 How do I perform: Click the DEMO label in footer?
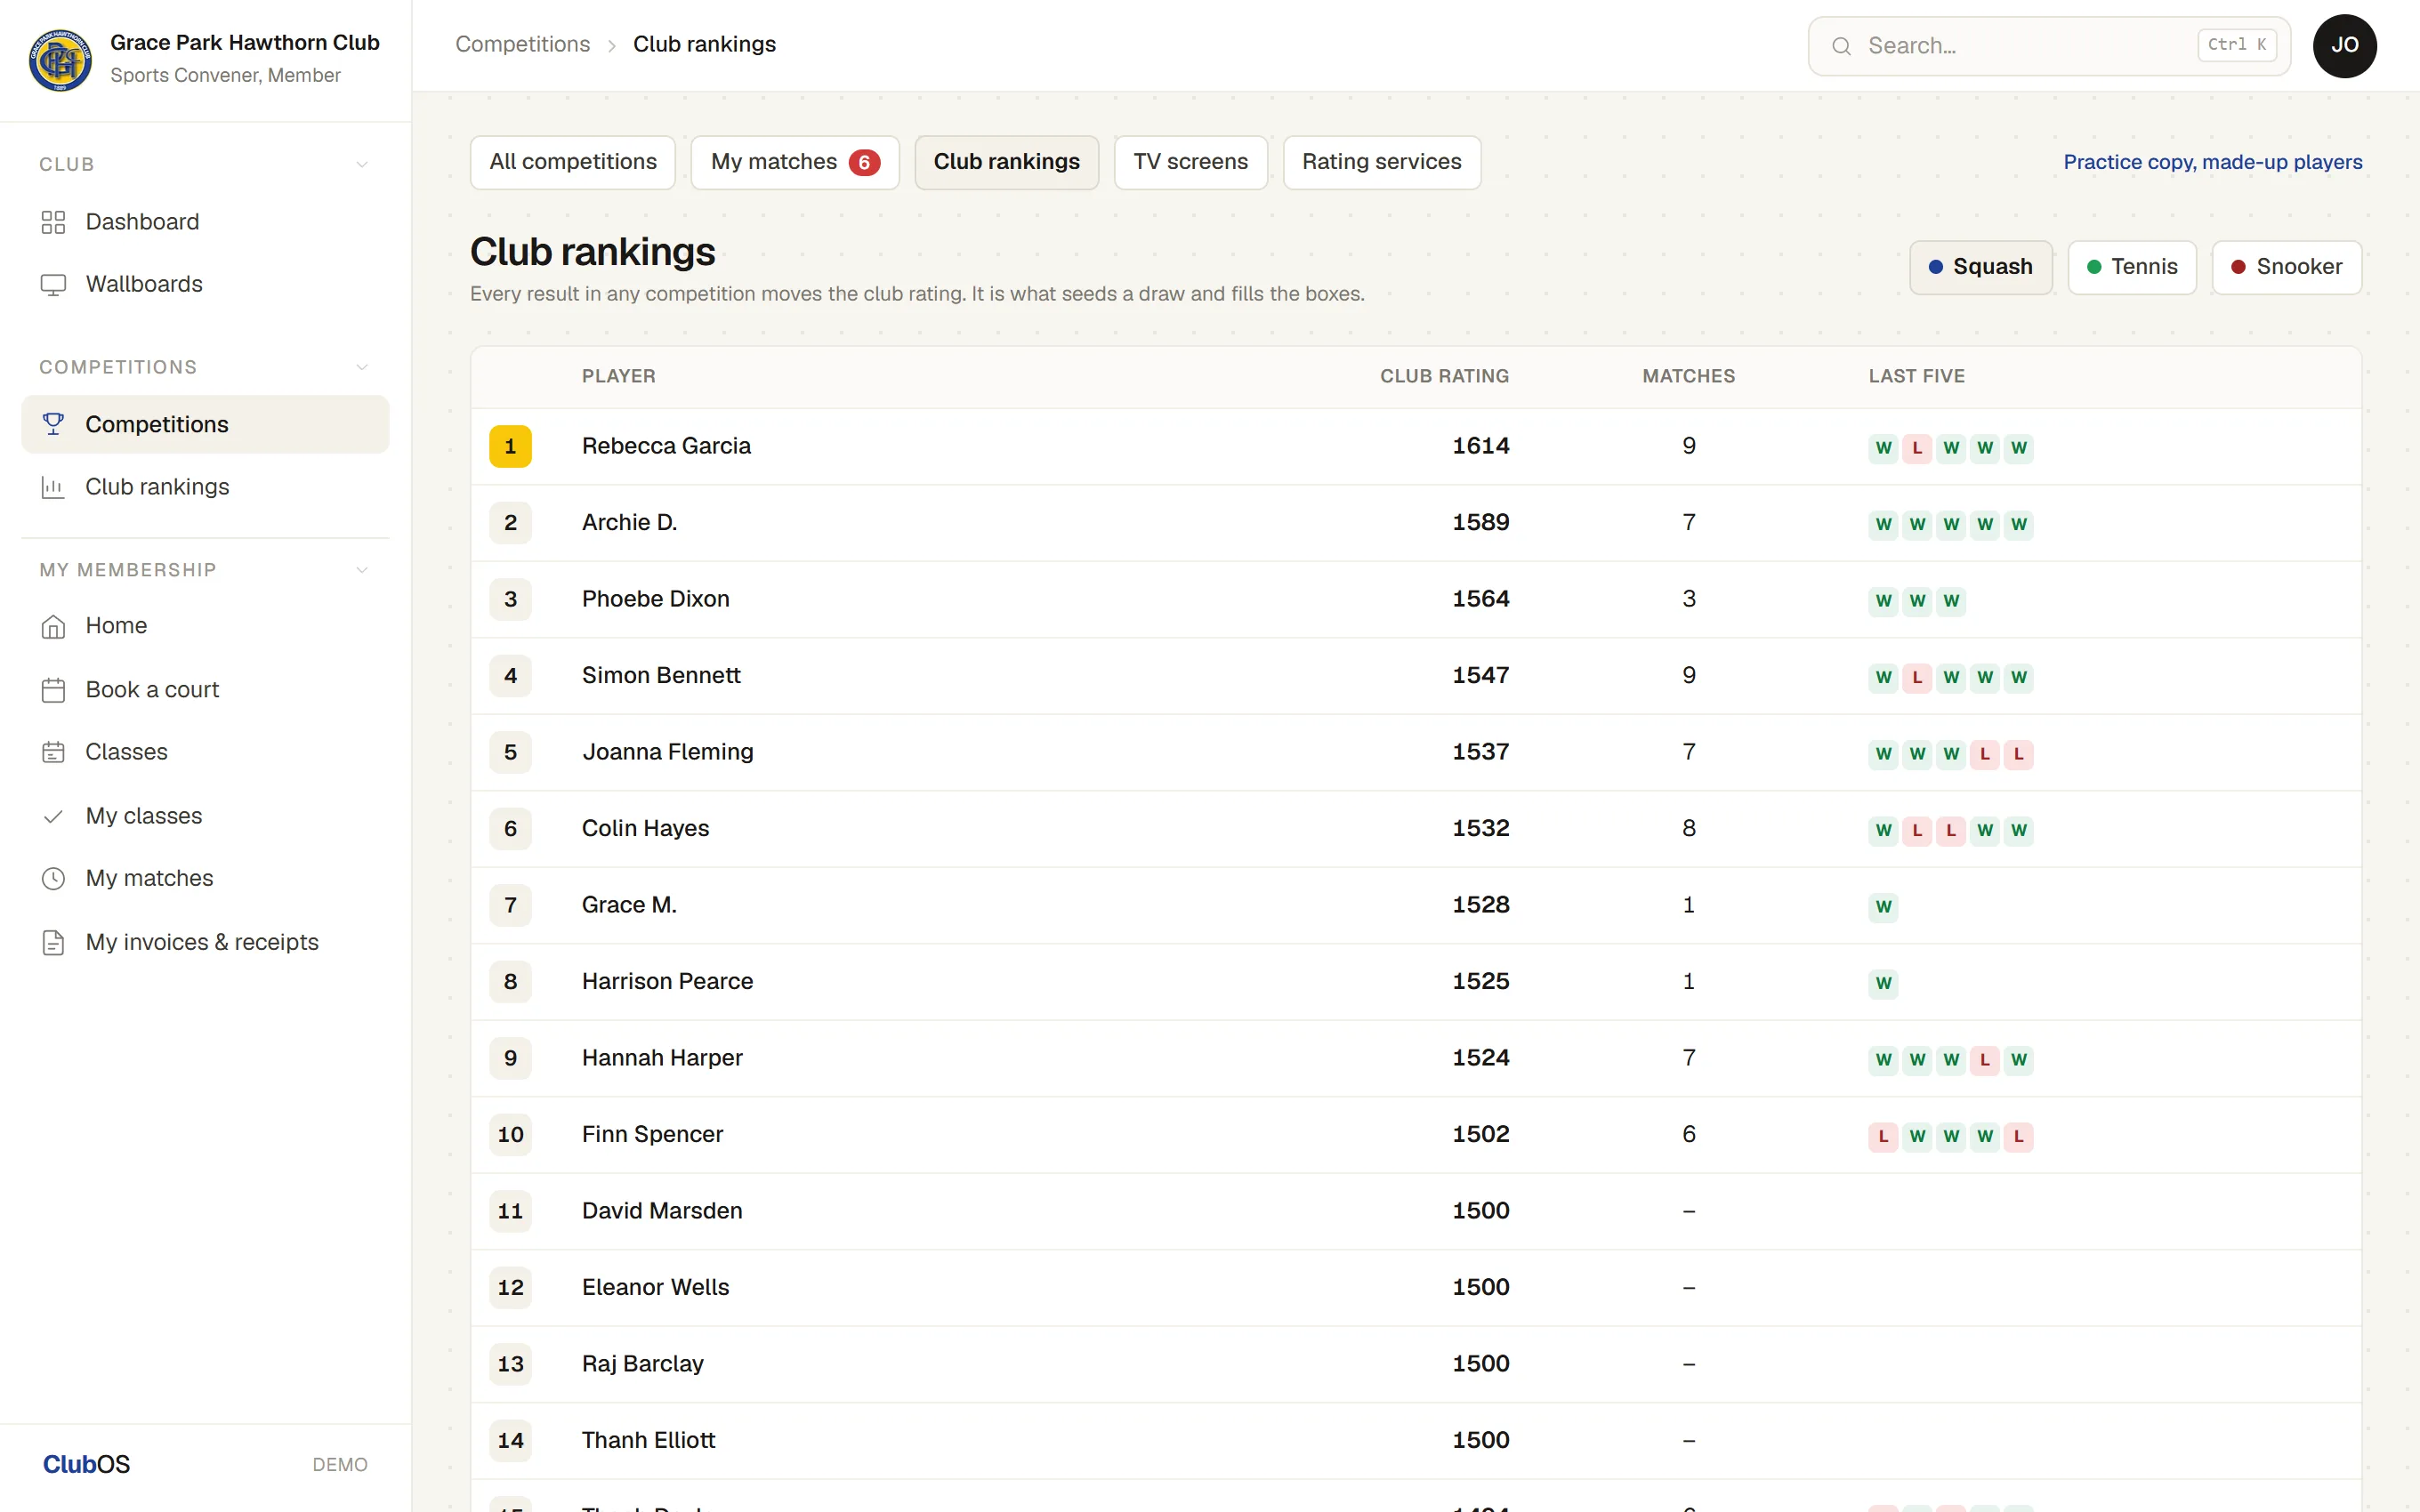pyautogui.click(x=340, y=1464)
